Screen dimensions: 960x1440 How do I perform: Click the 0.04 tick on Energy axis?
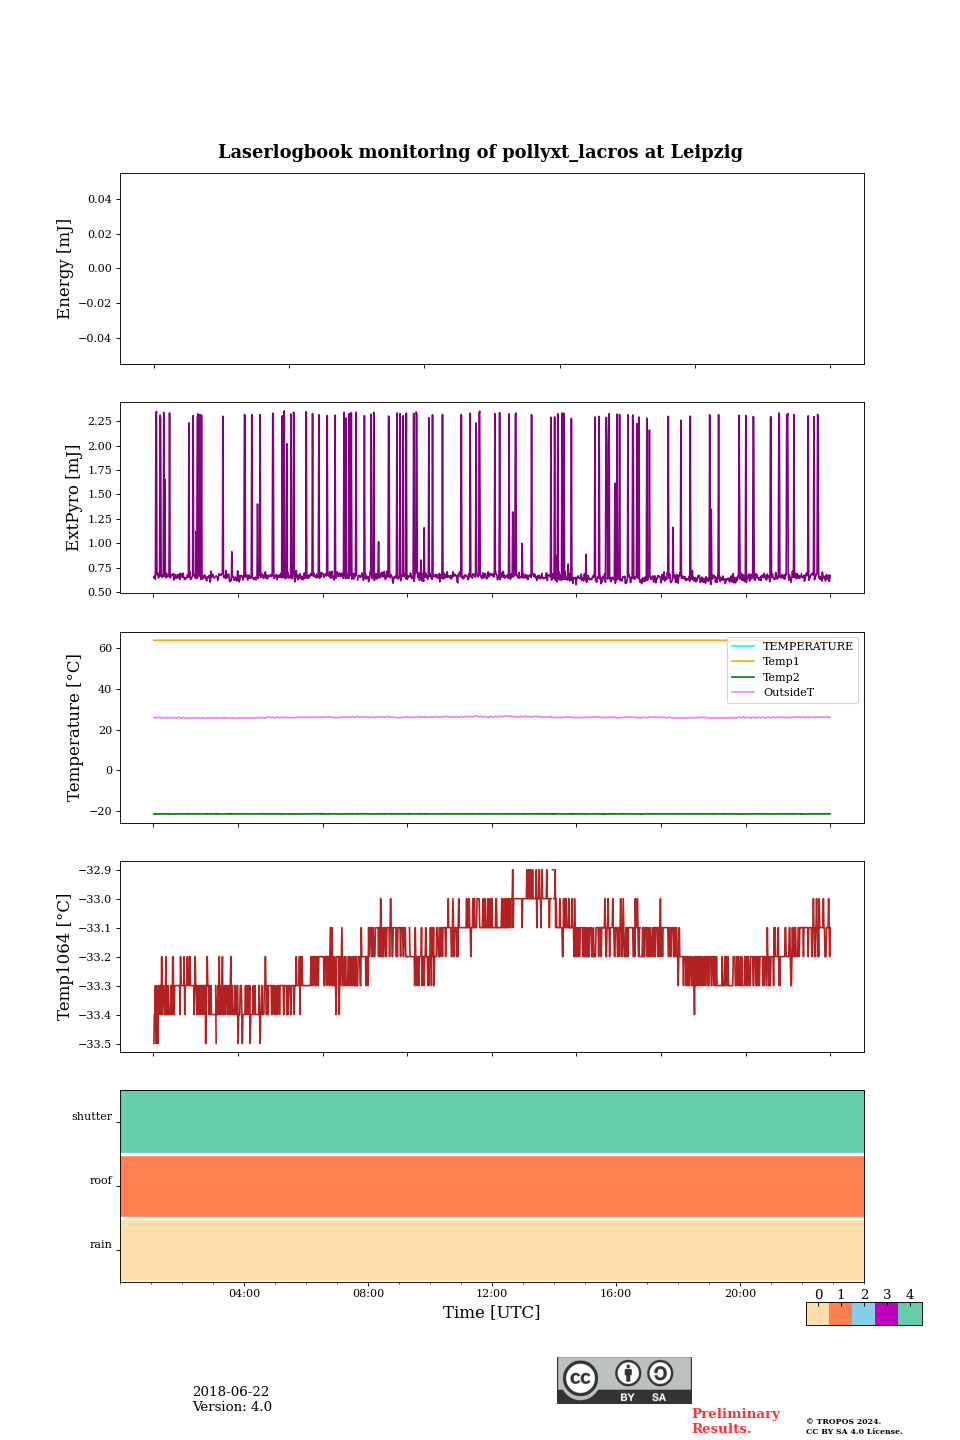(x=99, y=199)
